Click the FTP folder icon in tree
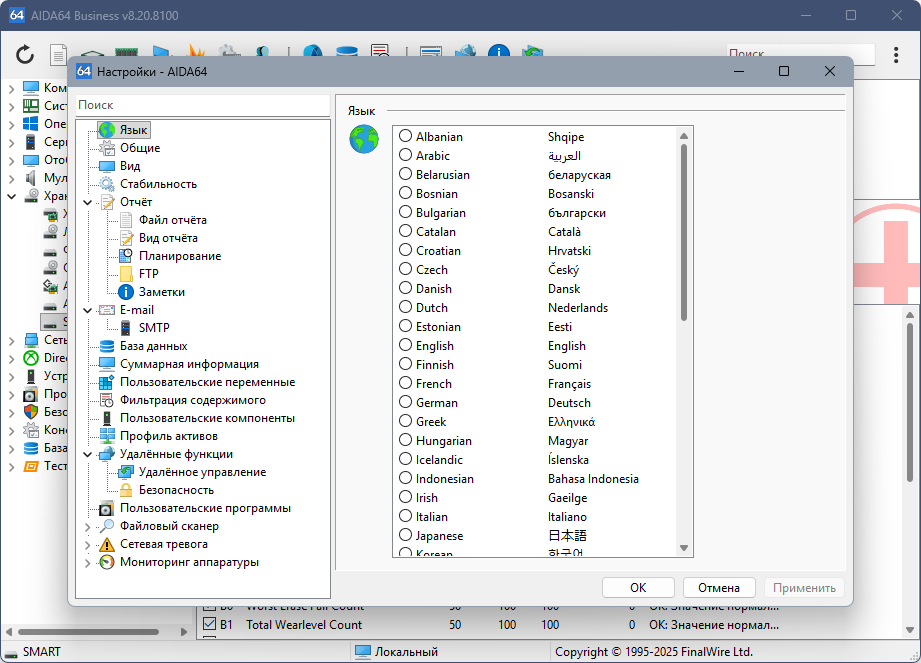The height and width of the screenshot is (663, 921). pos(126,274)
